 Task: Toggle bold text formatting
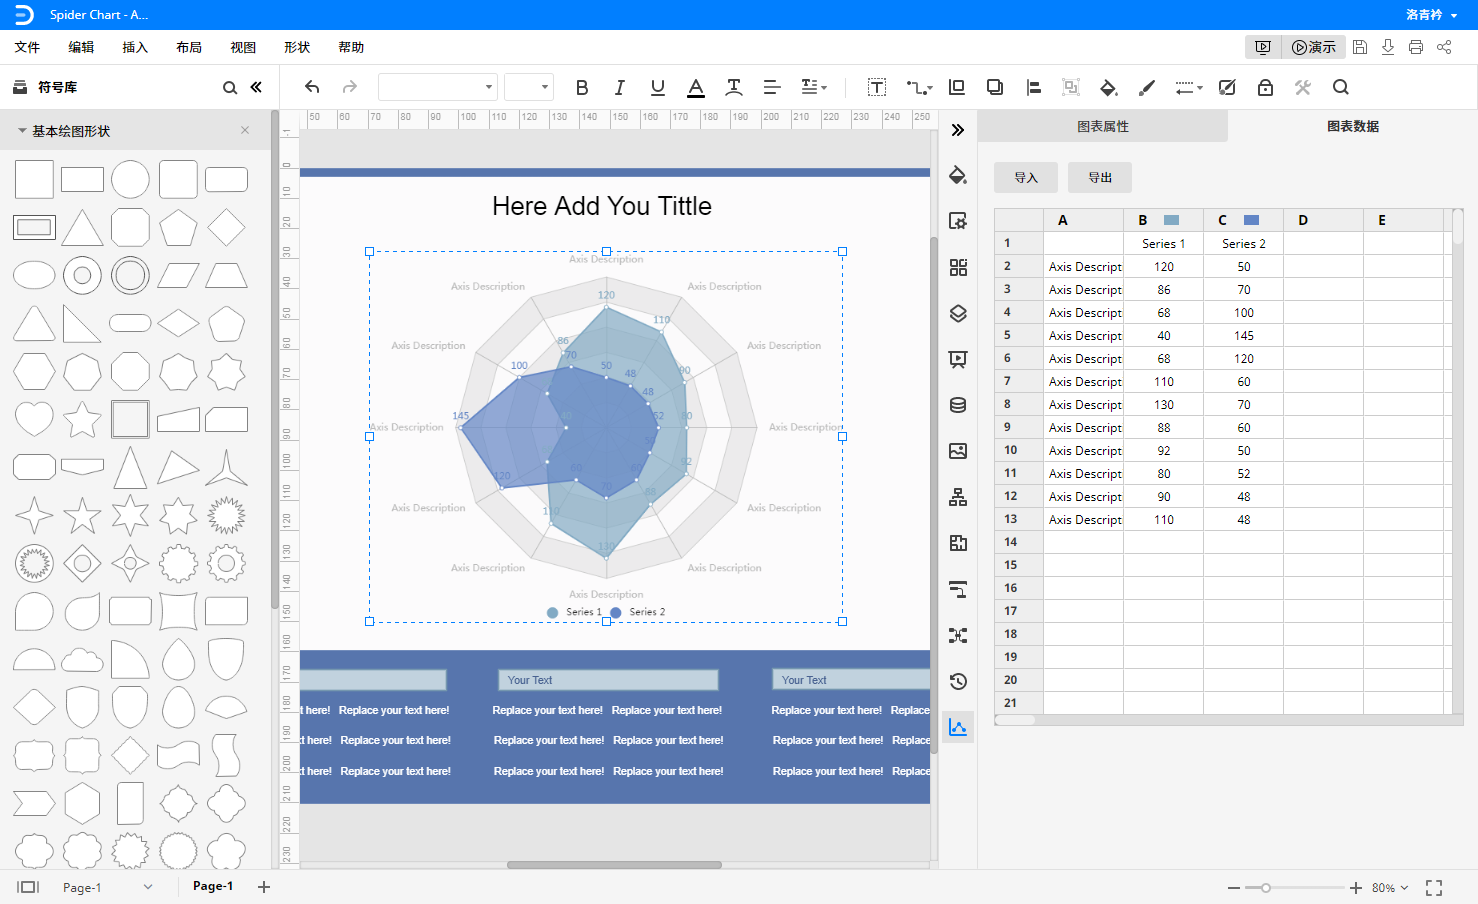pos(582,87)
